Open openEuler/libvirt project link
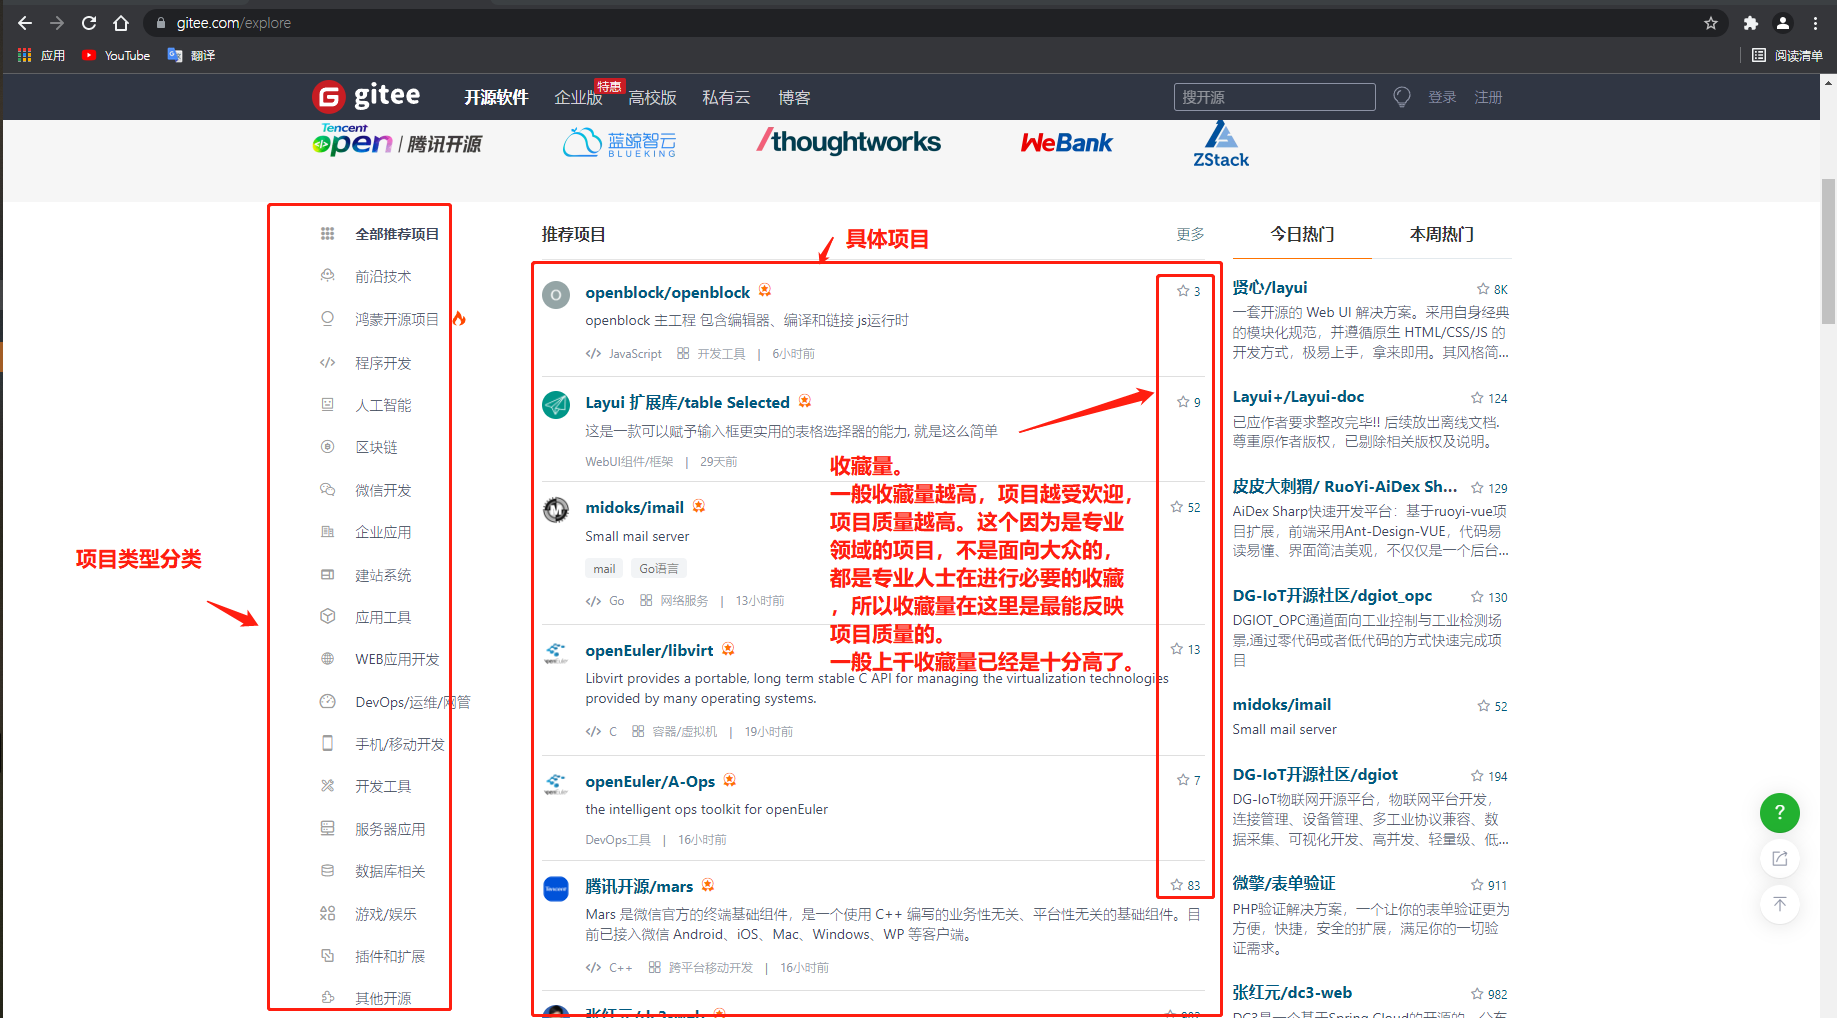The image size is (1837, 1018). tap(649, 650)
